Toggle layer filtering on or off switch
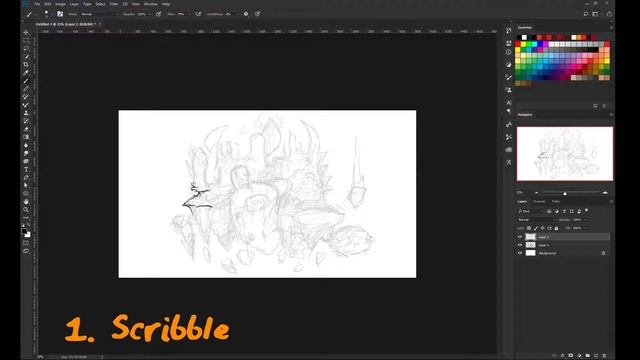The width and height of the screenshot is (640, 360). click(x=587, y=211)
